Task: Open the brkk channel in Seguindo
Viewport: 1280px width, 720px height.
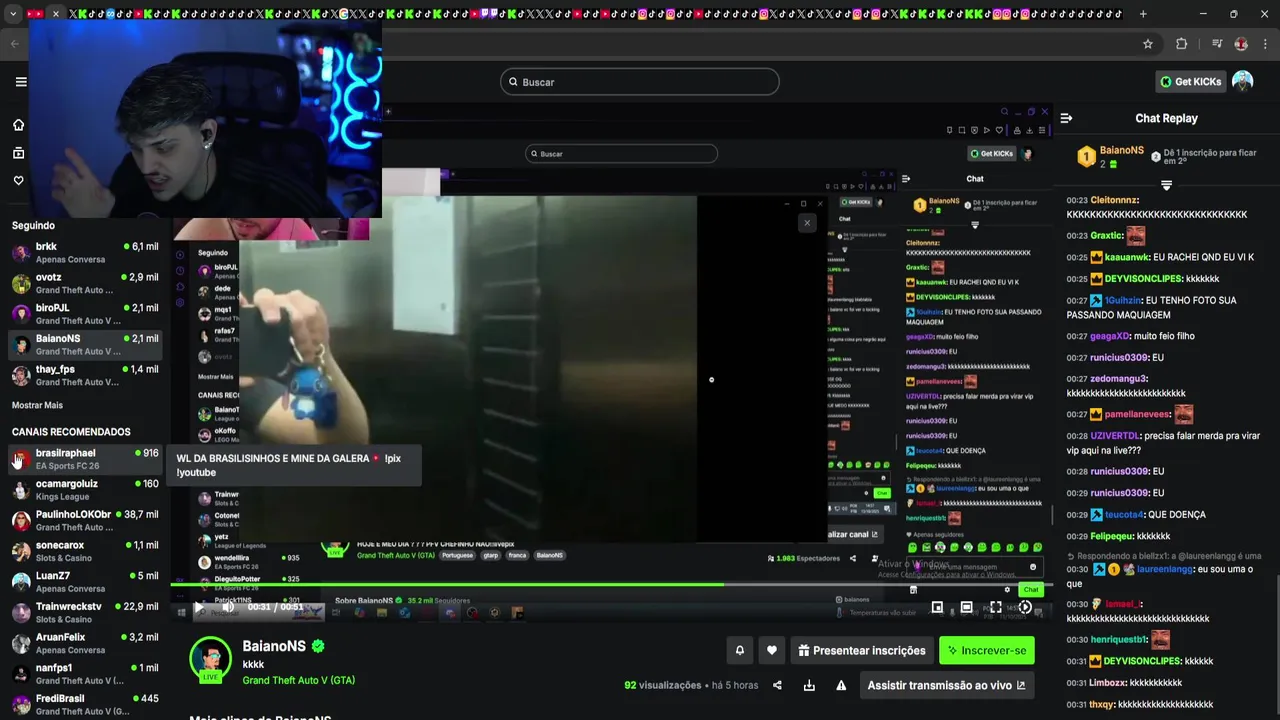Action: (85, 252)
